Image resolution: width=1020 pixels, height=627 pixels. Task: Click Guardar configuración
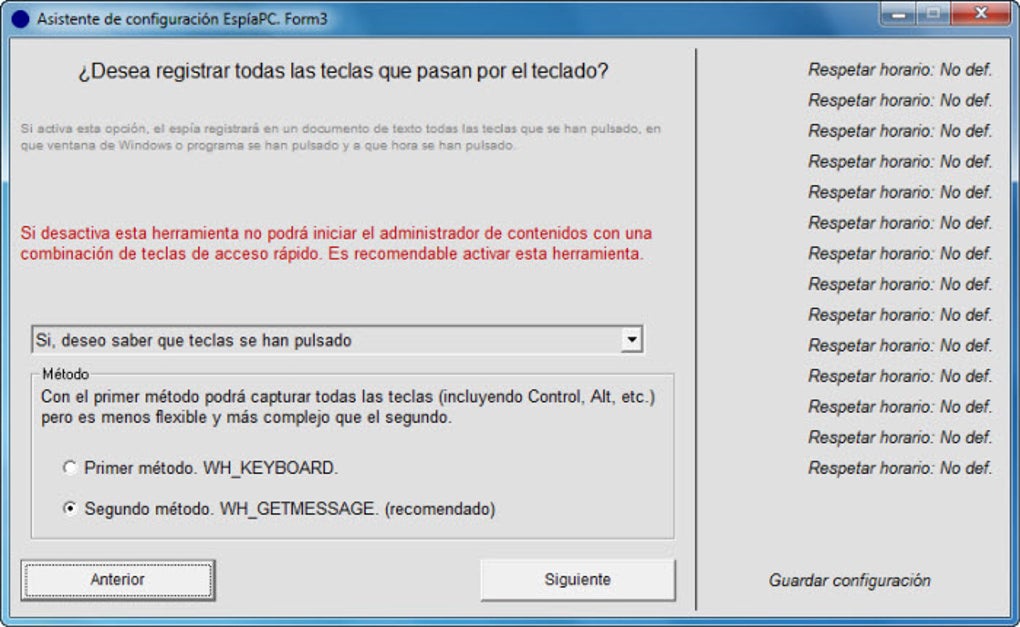tap(850, 580)
